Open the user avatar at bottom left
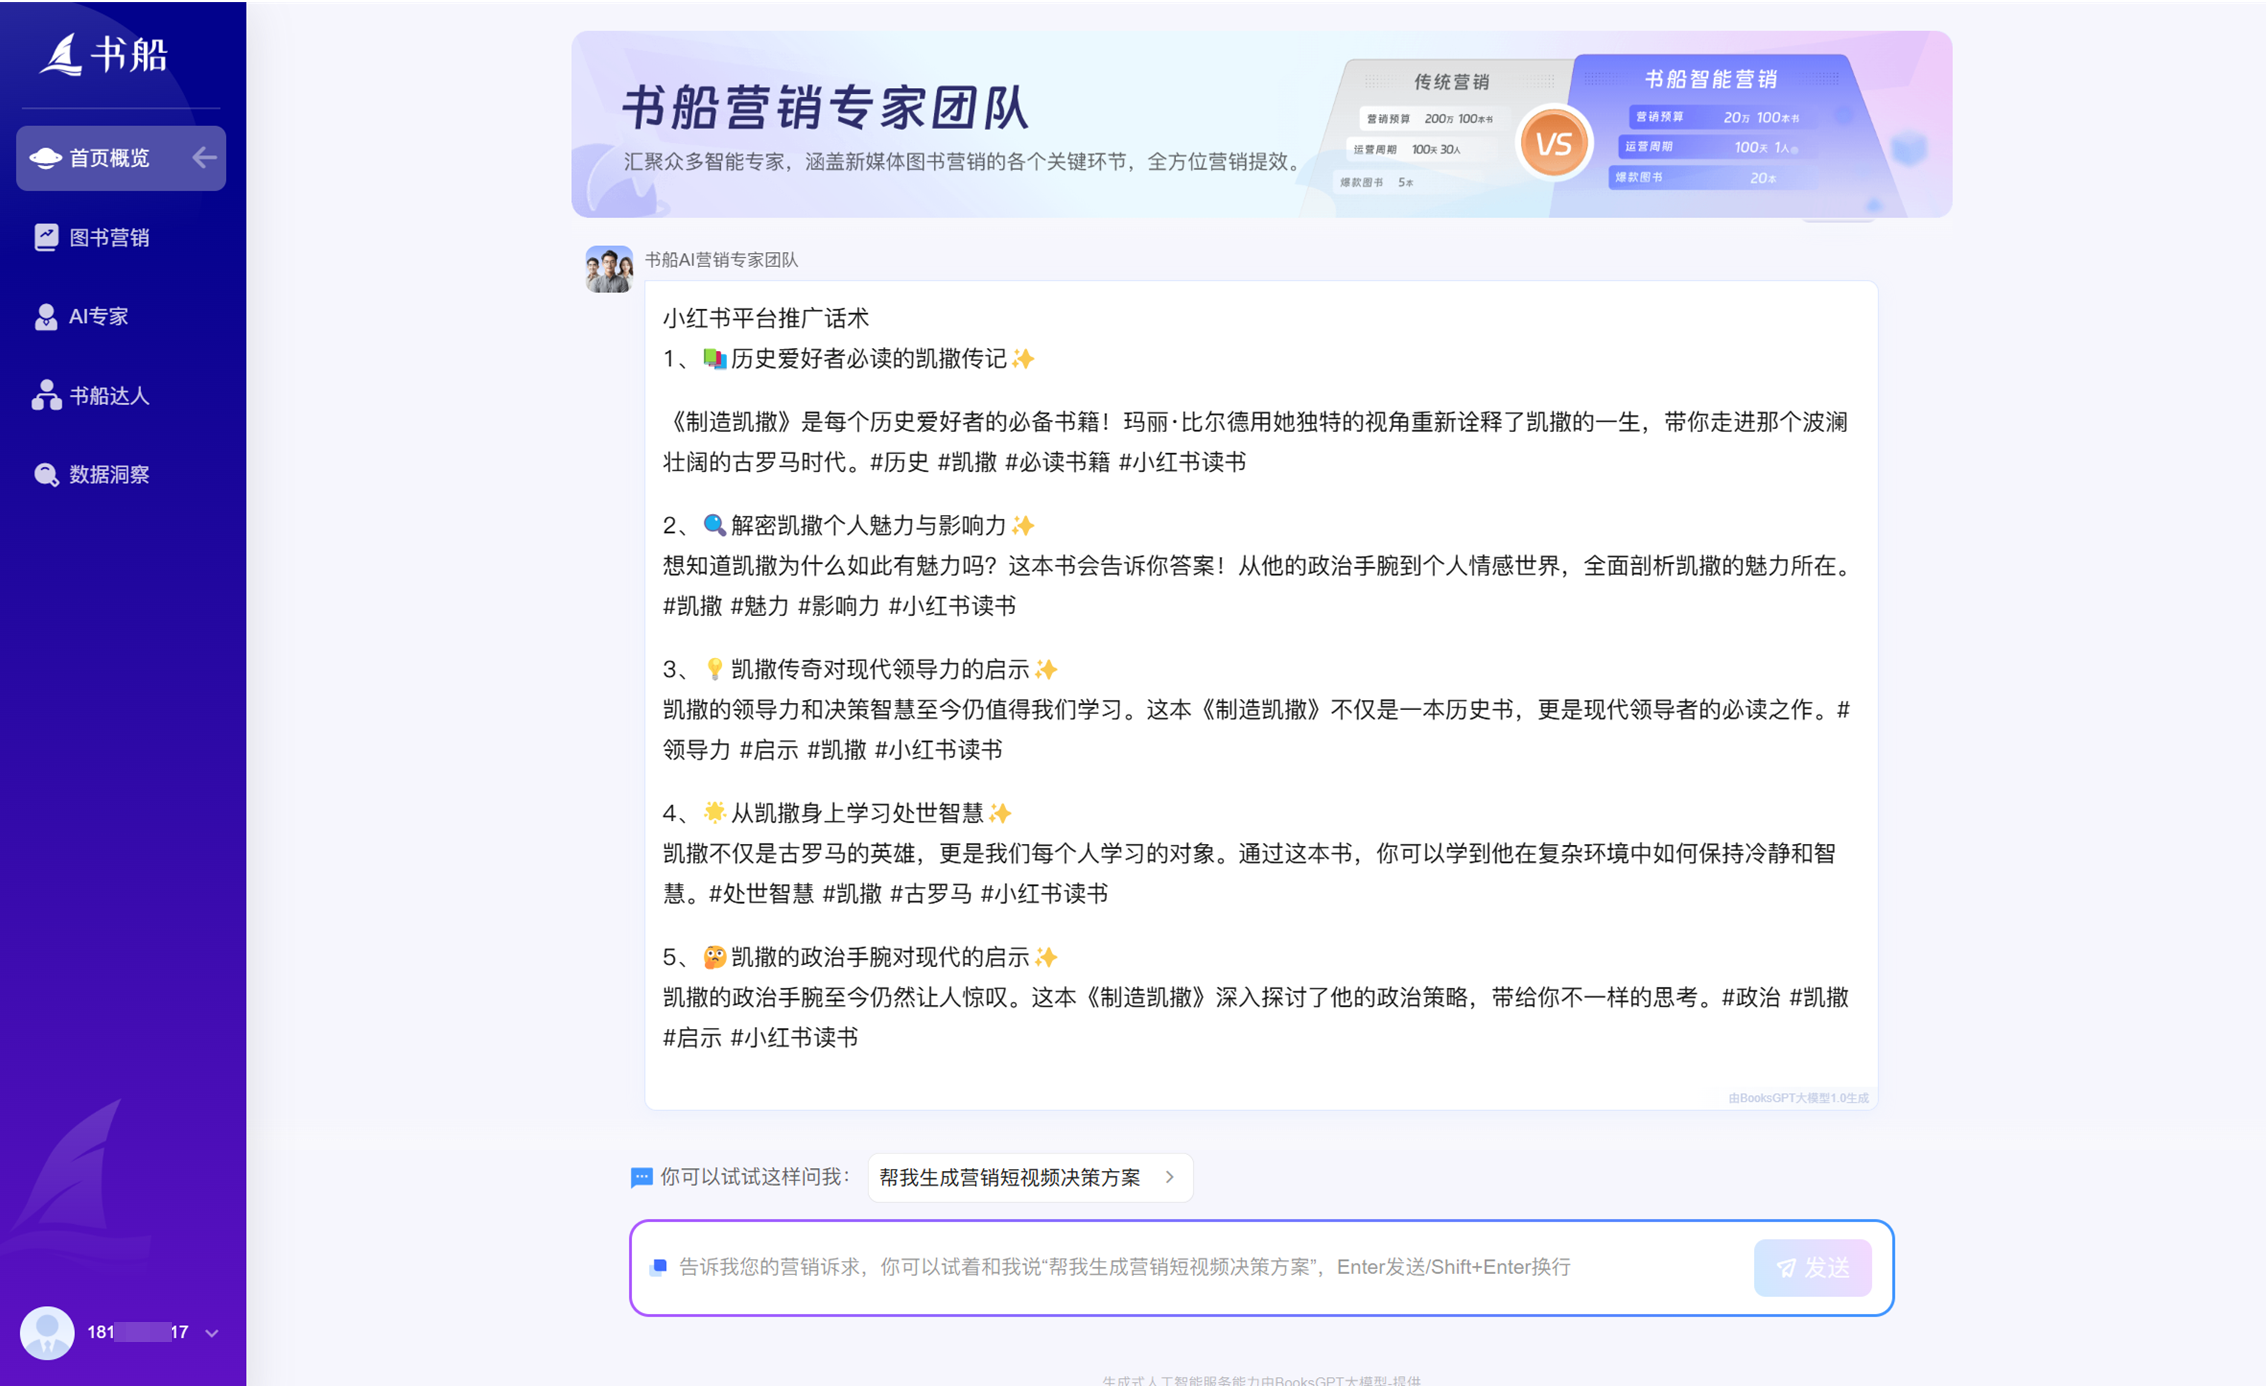The width and height of the screenshot is (2266, 1390). click(x=47, y=1333)
